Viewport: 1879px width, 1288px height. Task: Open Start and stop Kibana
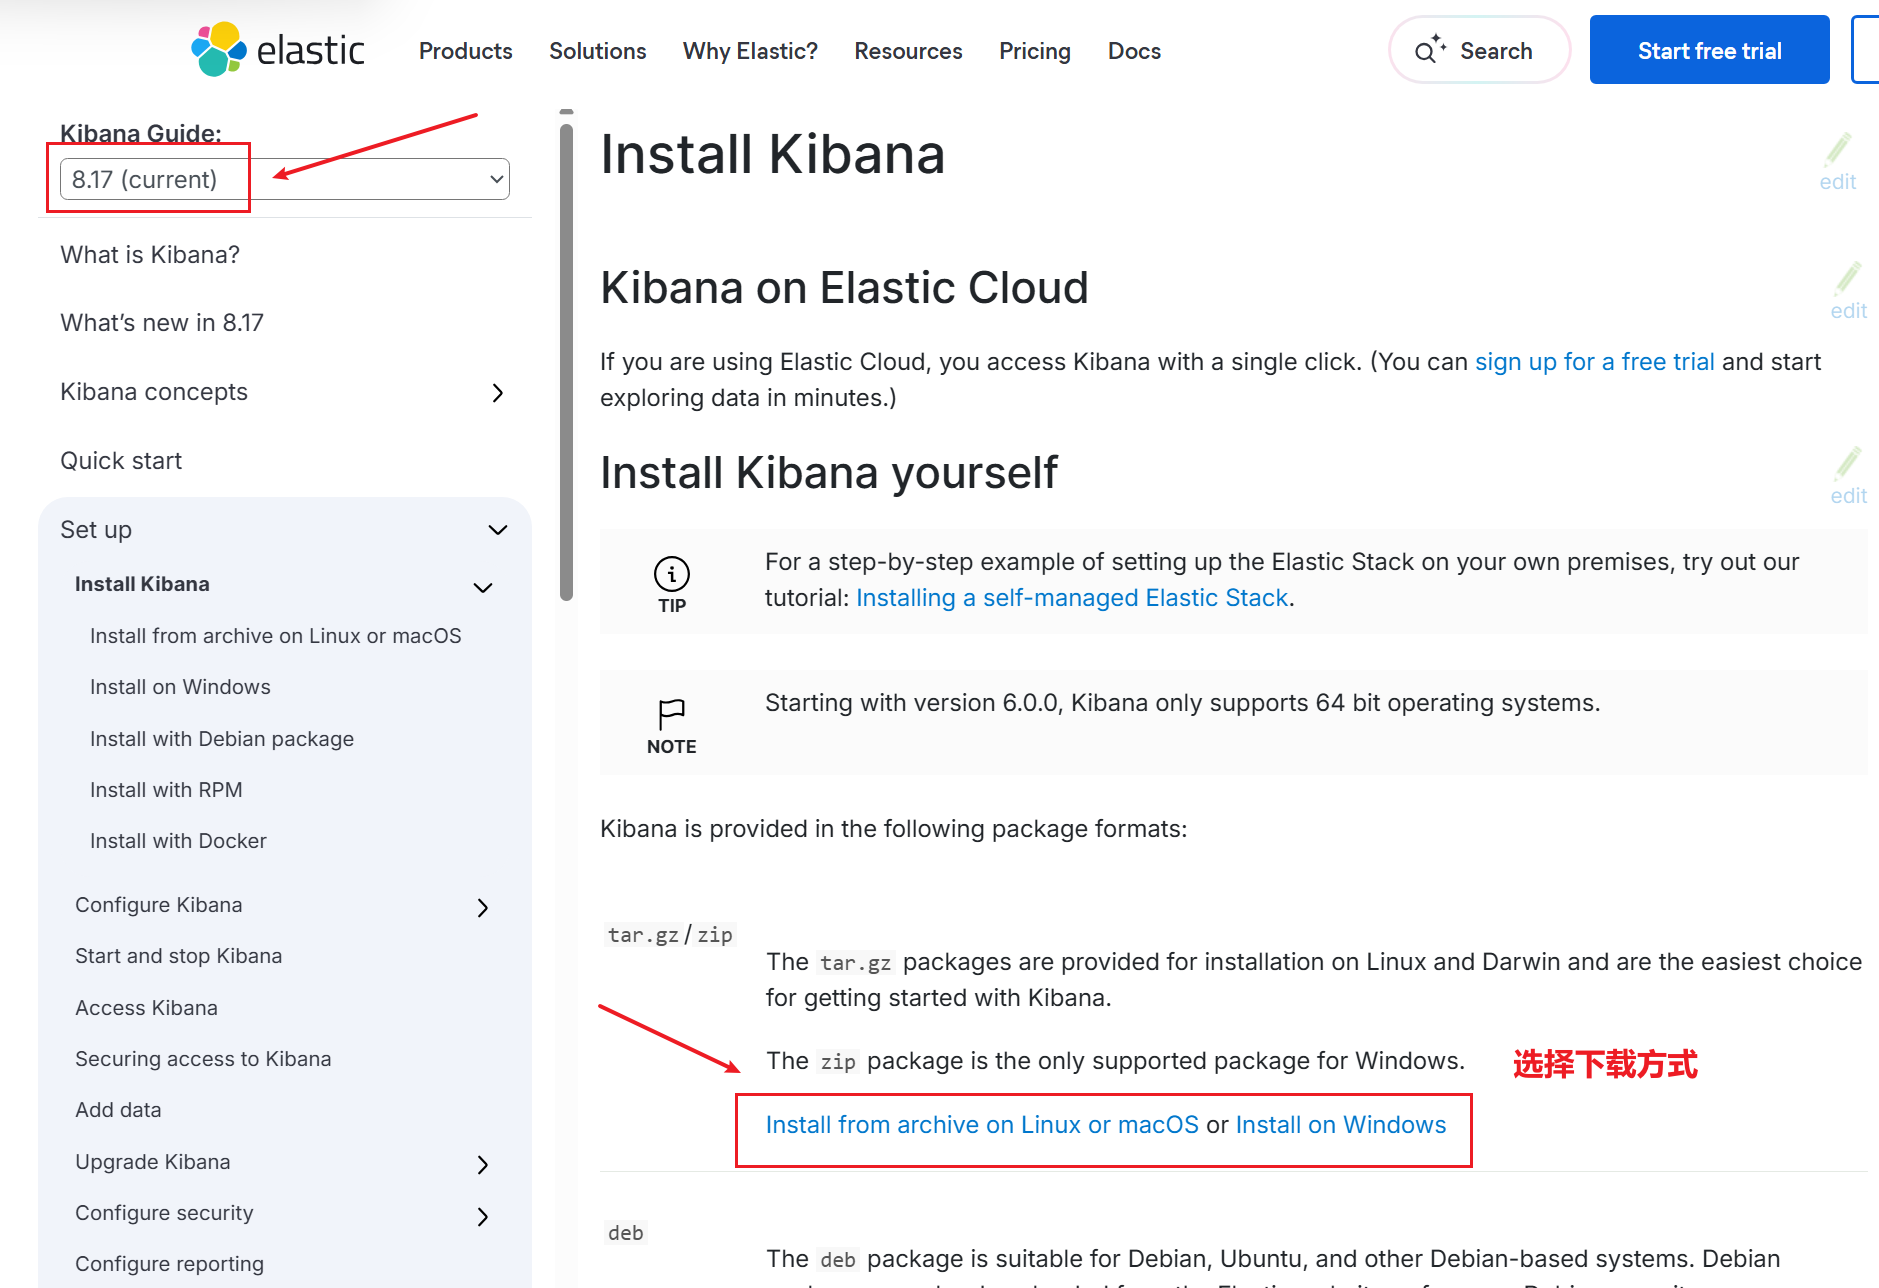click(x=179, y=956)
